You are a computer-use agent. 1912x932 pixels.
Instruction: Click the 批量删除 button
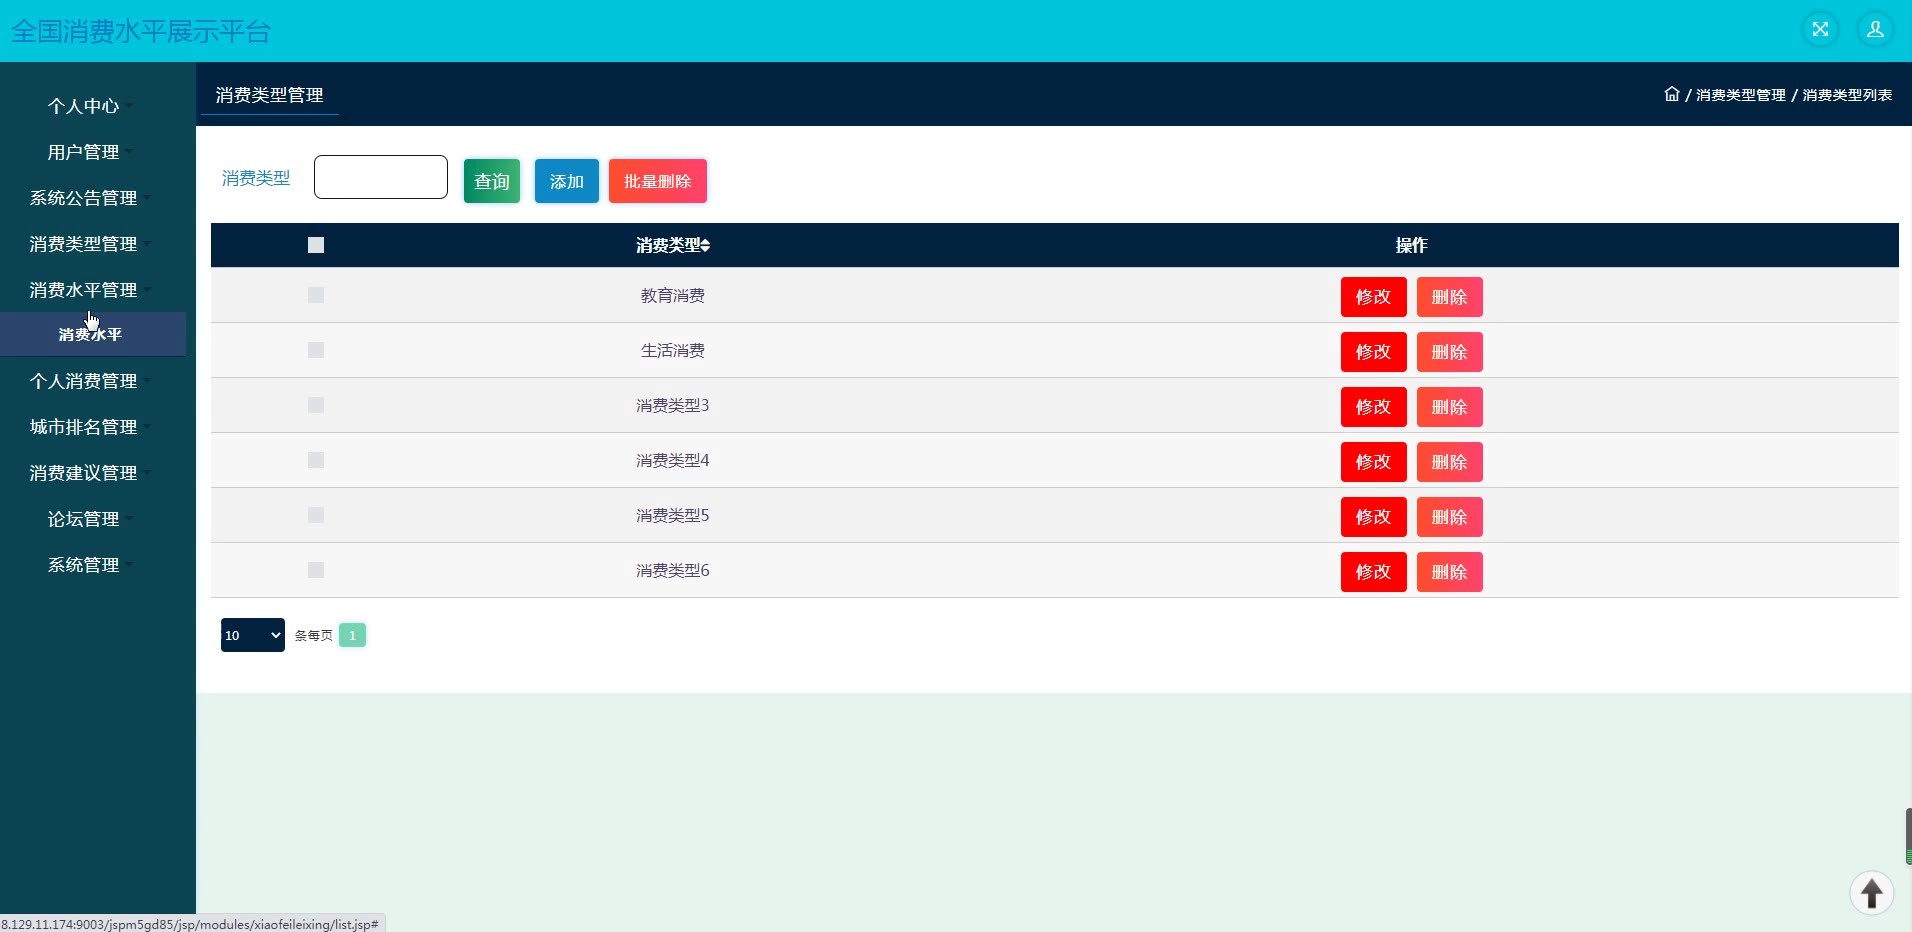coord(658,181)
